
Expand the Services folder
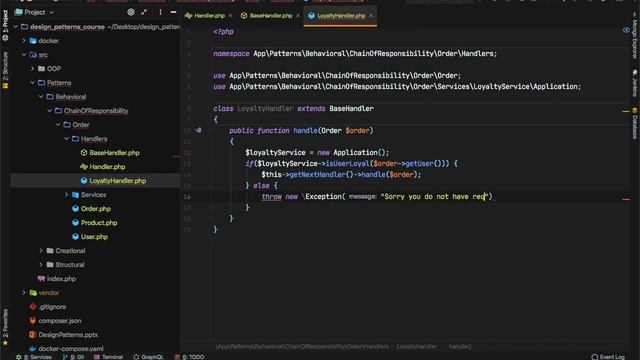pos(66,195)
